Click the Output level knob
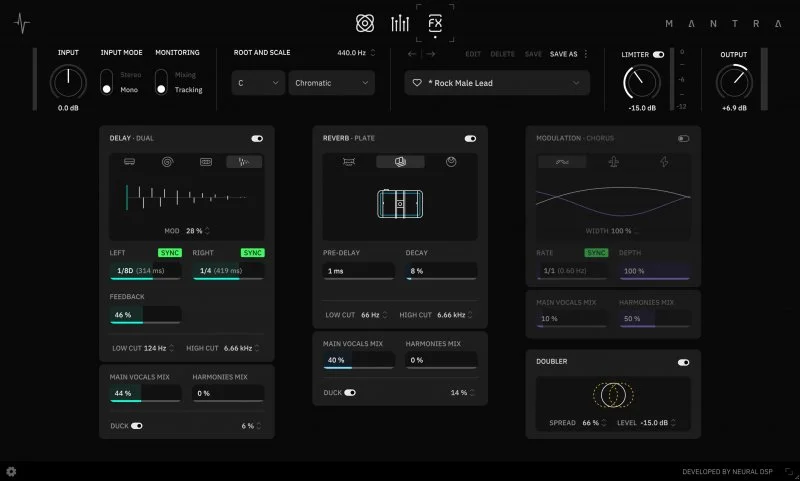Image resolution: width=800 pixels, height=481 pixels. [734, 83]
